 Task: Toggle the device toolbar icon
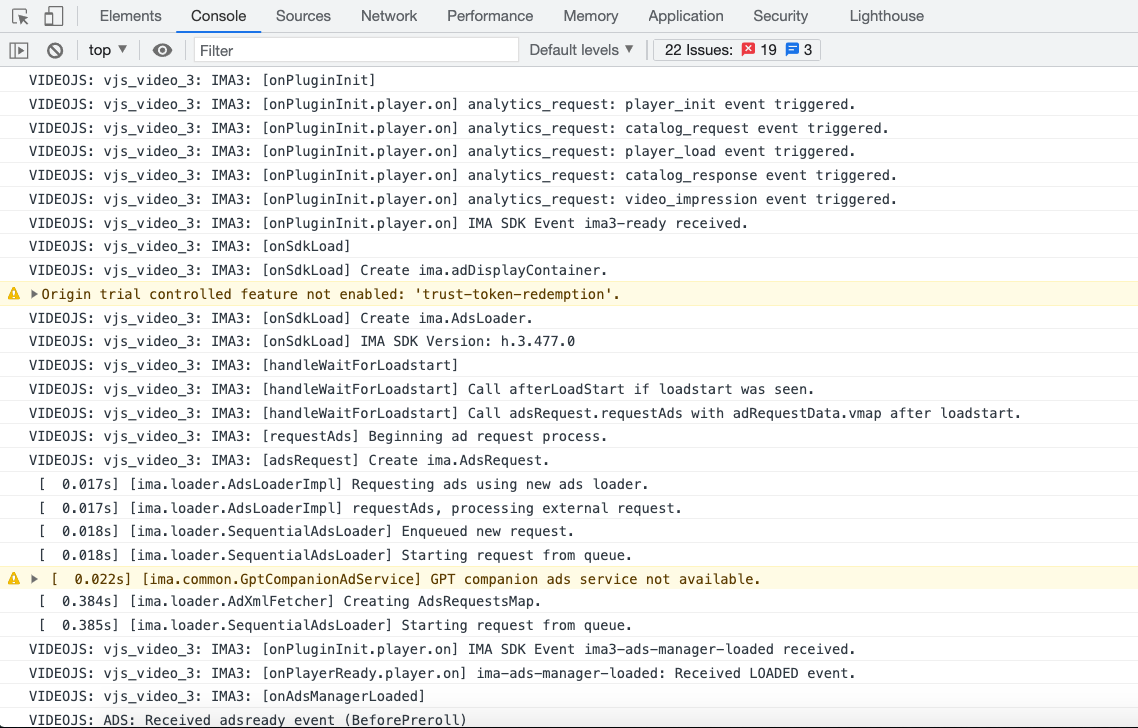53,16
